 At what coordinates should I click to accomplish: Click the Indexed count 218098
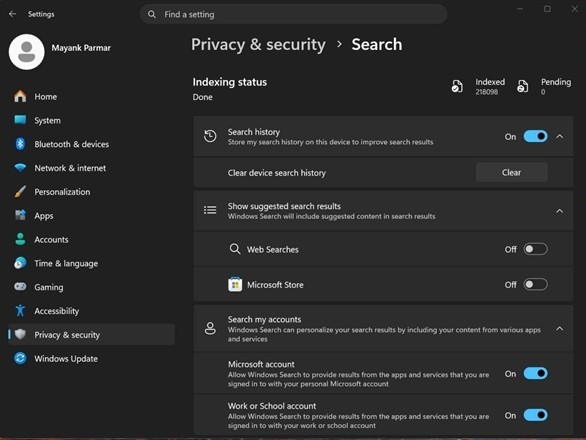tap(486, 92)
